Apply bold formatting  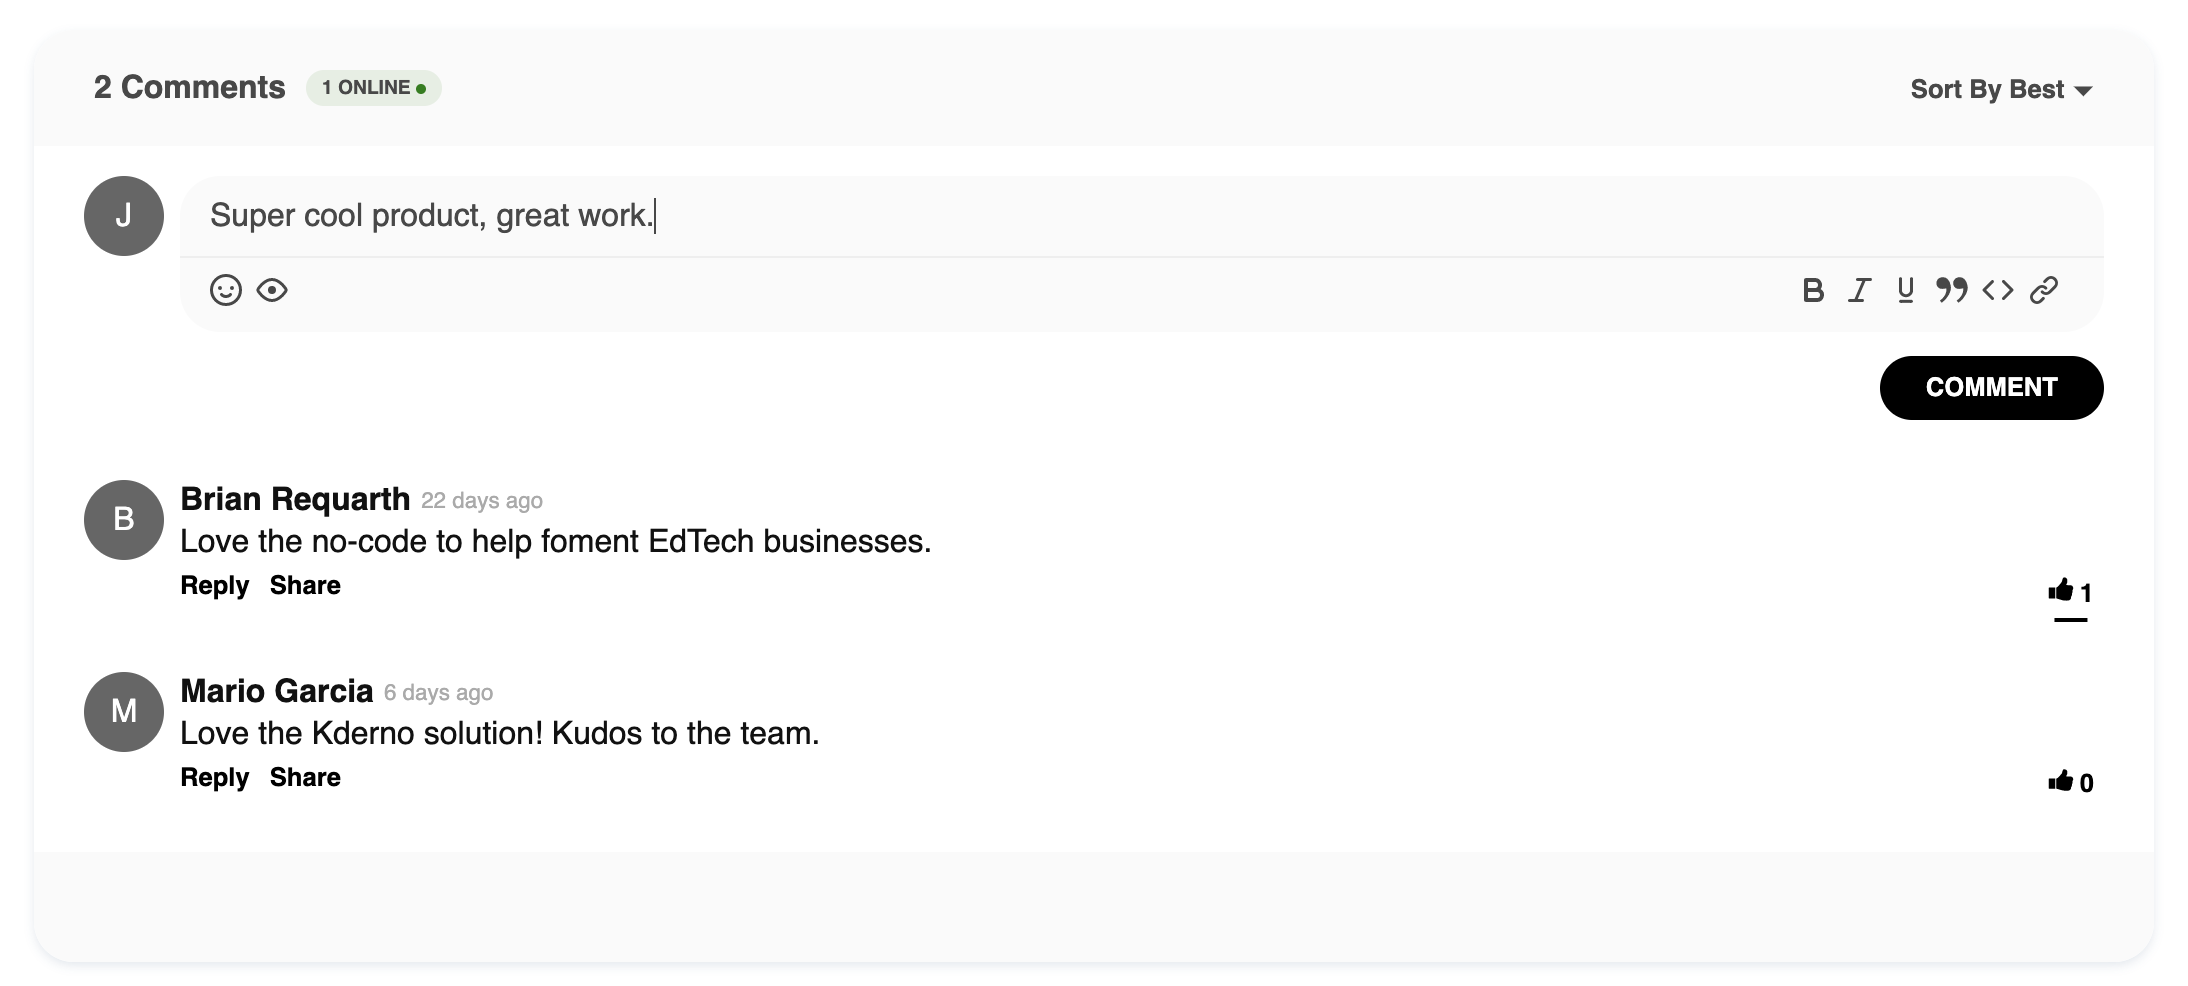tap(1813, 290)
